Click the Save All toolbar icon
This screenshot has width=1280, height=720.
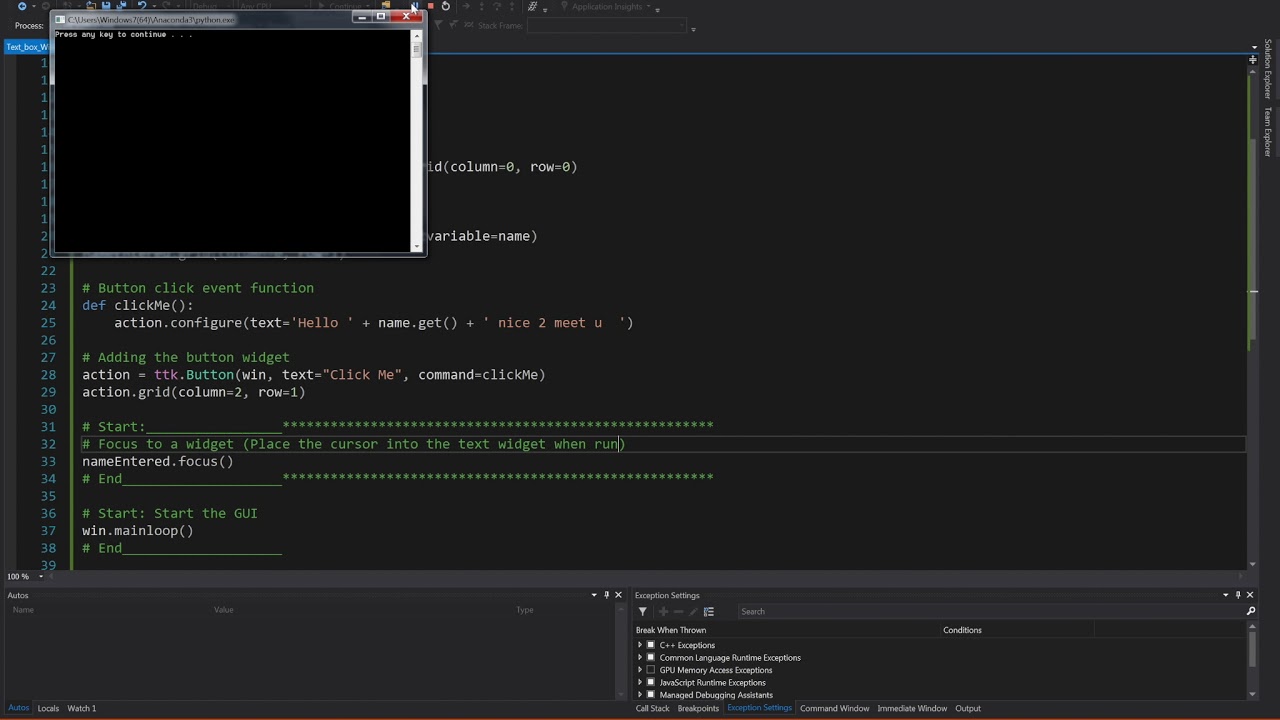coord(121,6)
